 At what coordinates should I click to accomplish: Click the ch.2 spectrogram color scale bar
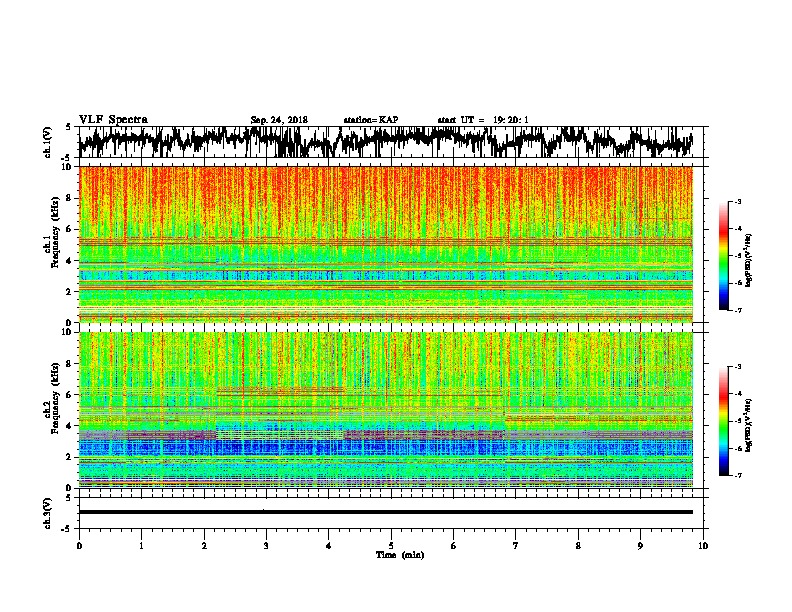coord(724,421)
